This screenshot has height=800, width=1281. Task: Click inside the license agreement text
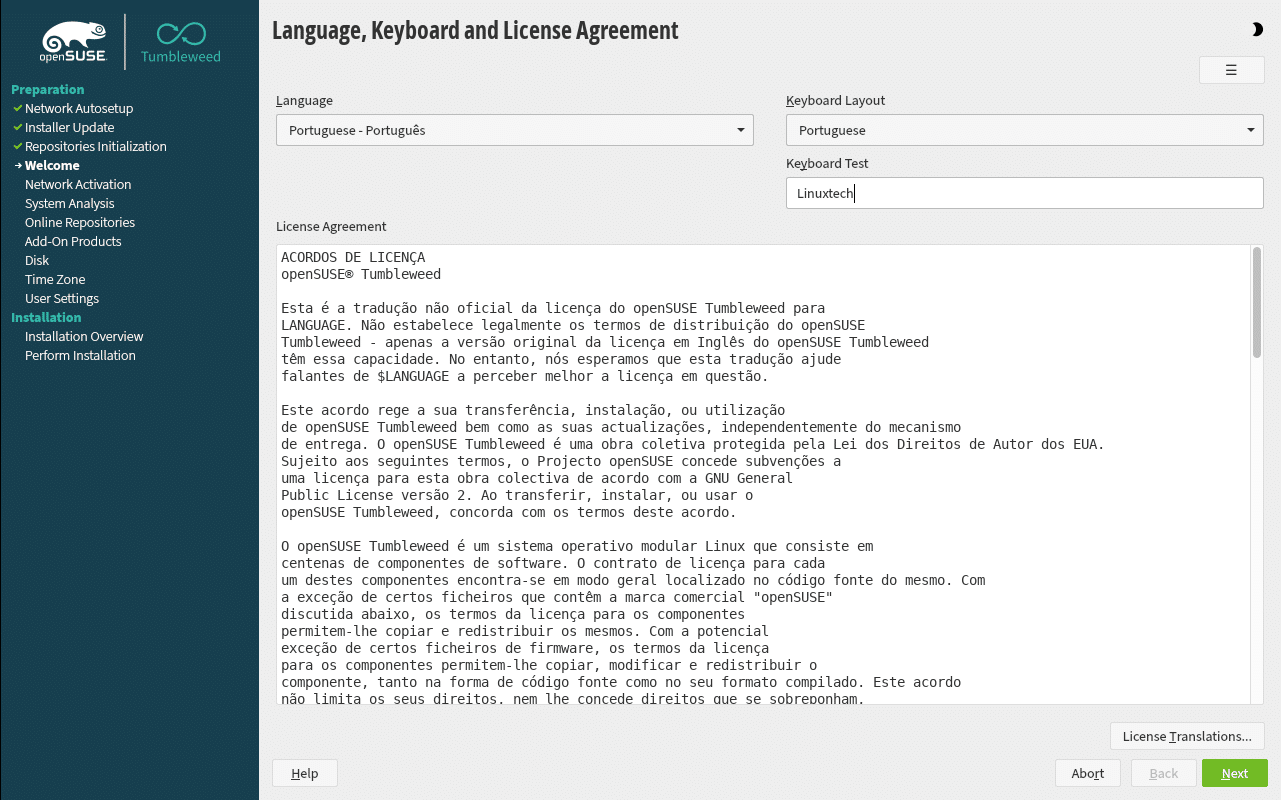pyautogui.click(x=763, y=475)
